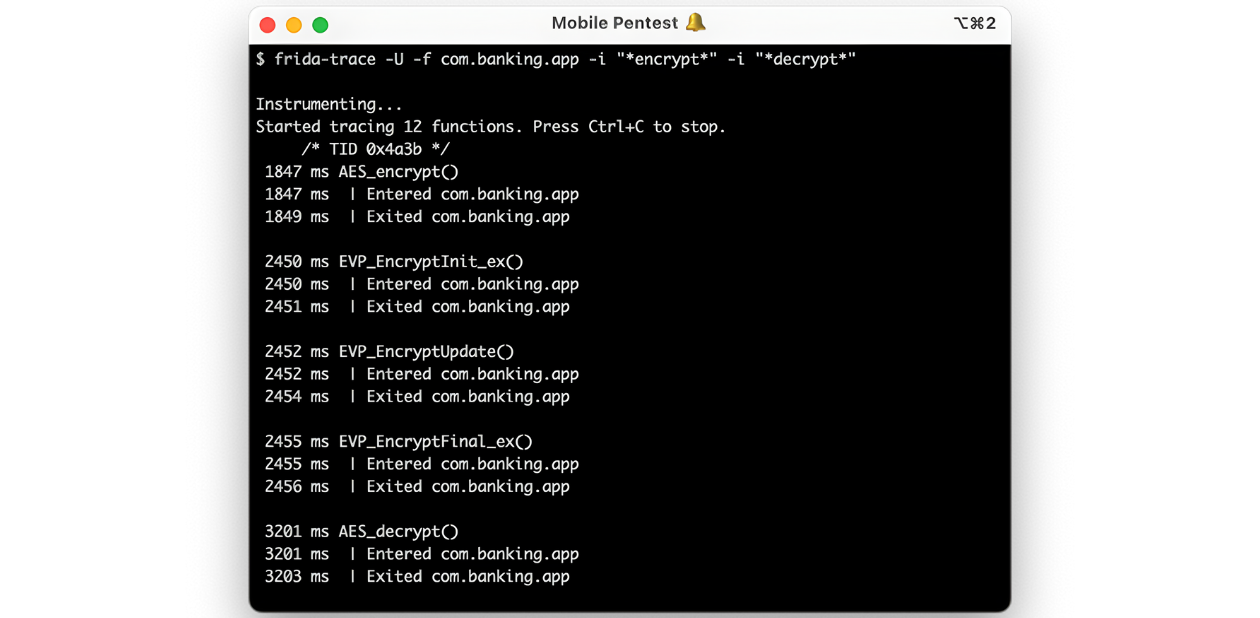Click the AES_decrypt() trace entry
The height and width of the screenshot is (618, 1260).
[398, 531]
